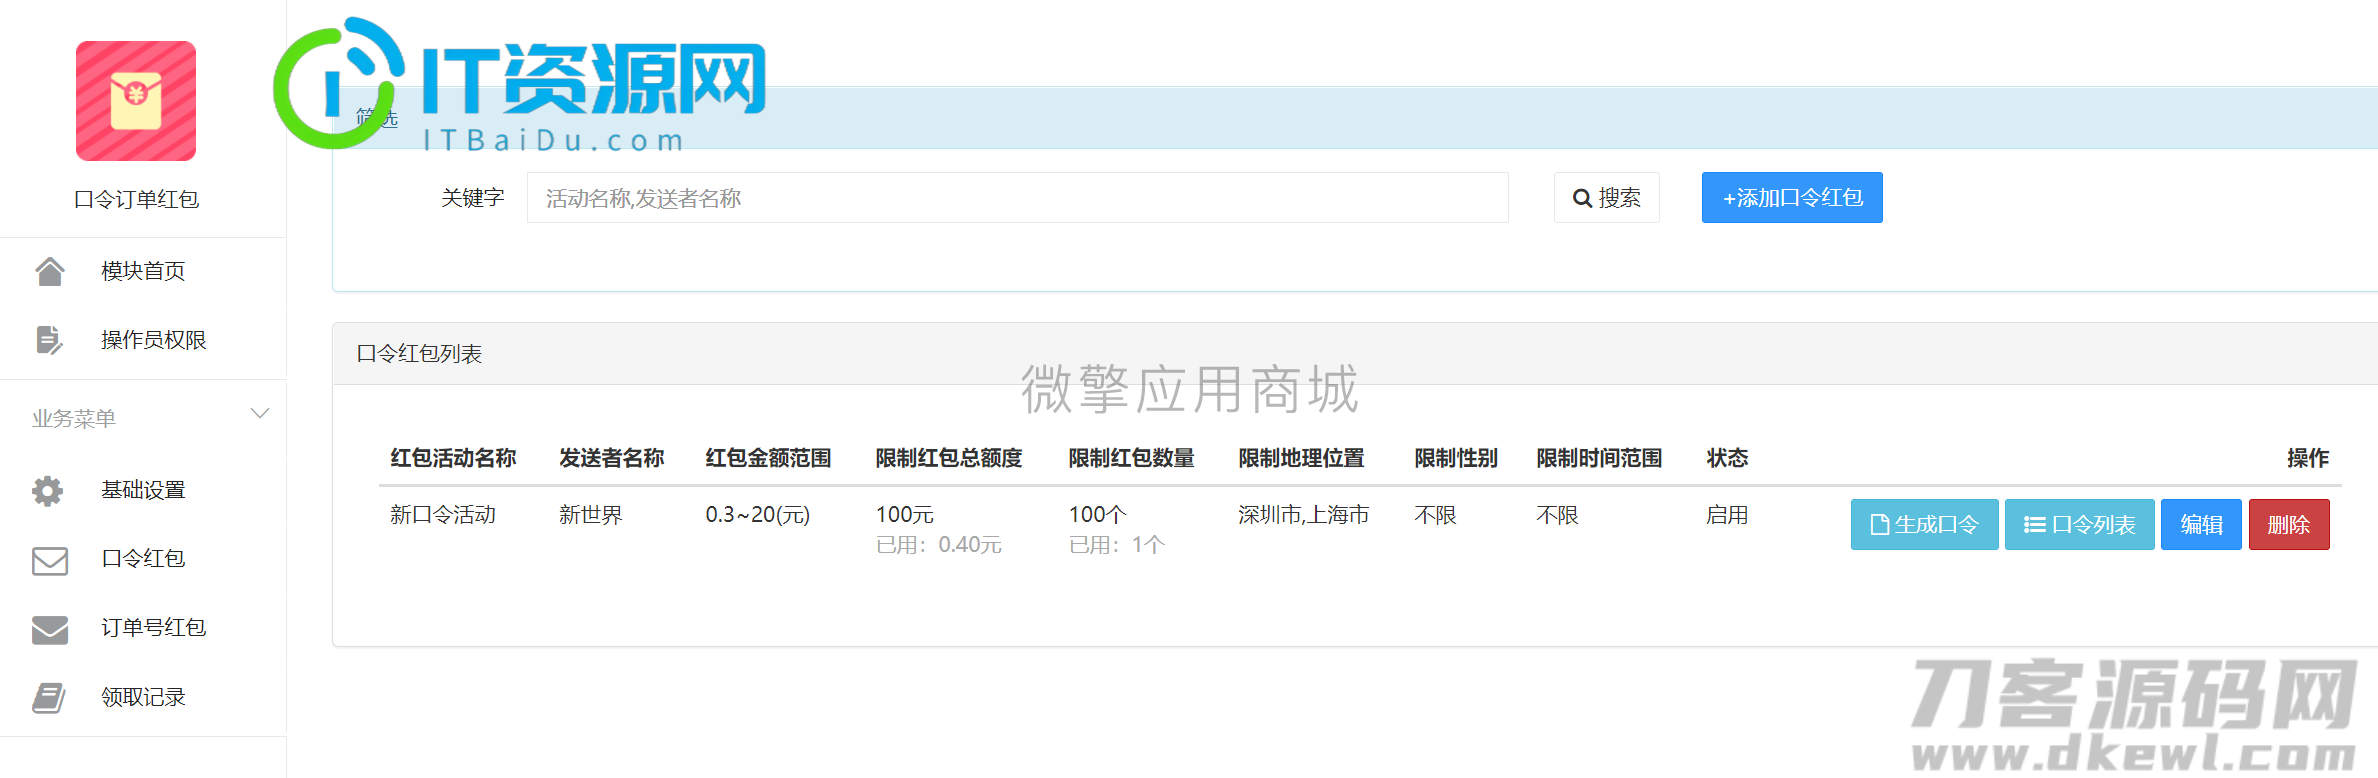
Task: Click the 深圳市,上海市 location cell
Action: [x=1304, y=515]
